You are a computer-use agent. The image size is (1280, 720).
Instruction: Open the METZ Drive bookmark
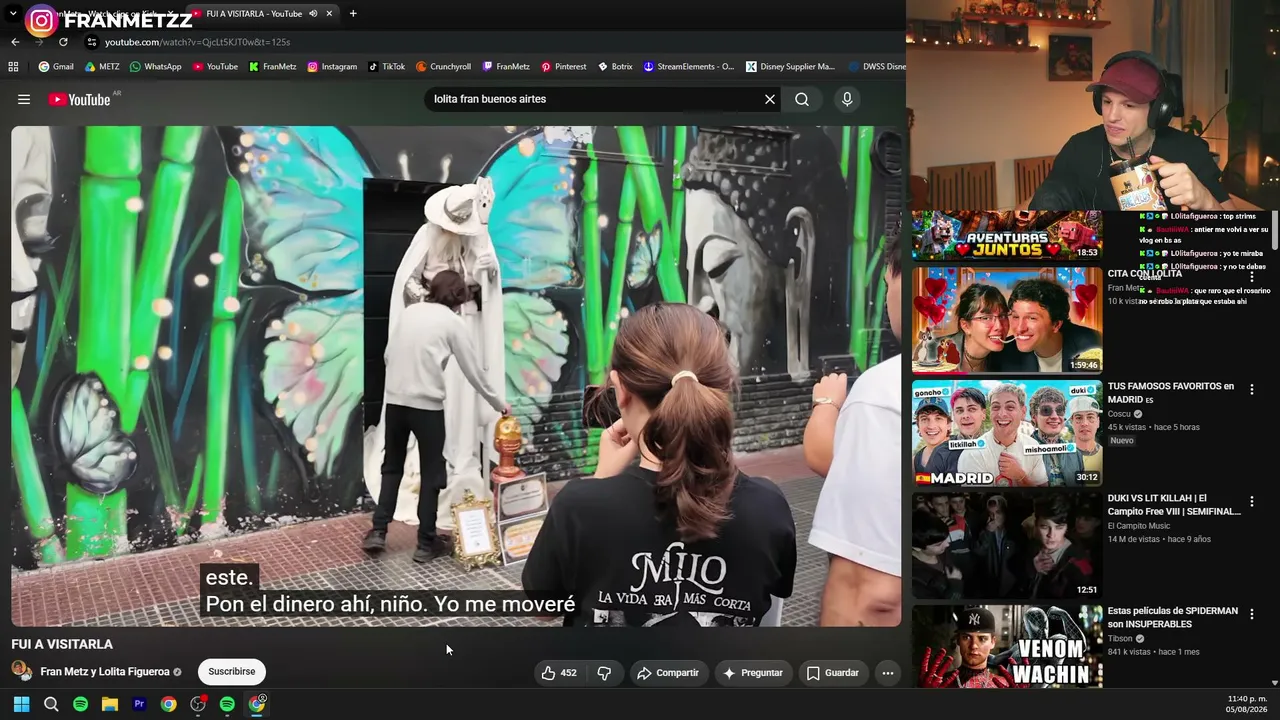(x=102, y=67)
